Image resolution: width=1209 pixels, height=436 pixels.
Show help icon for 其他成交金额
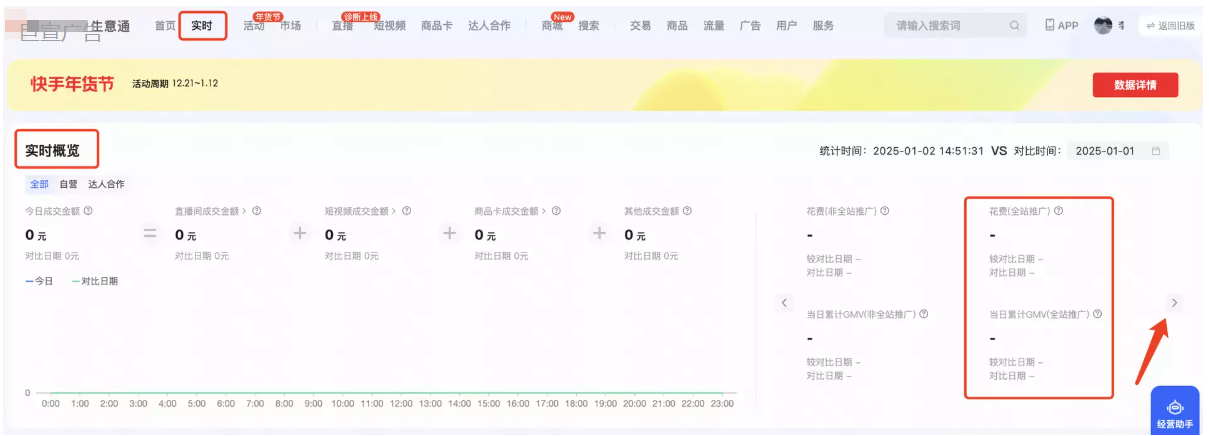pos(687,211)
